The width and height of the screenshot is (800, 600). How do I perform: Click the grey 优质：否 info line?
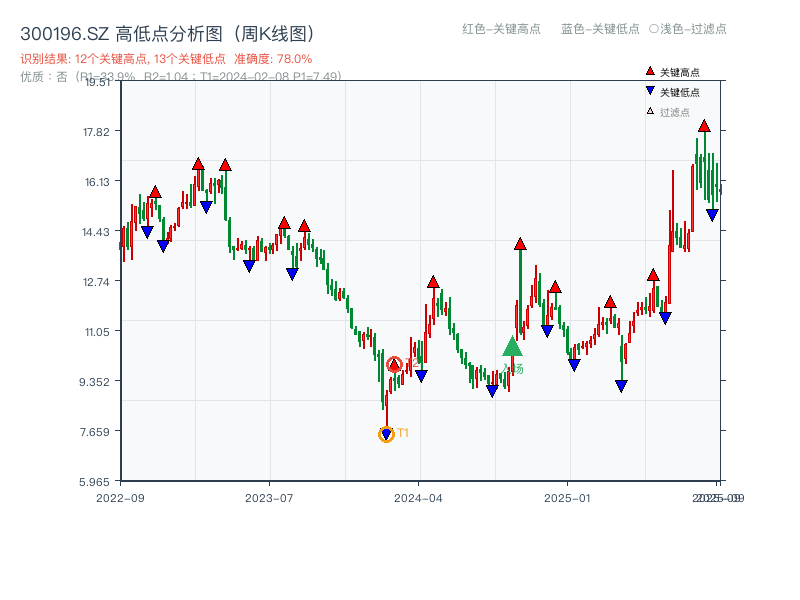tap(181, 77)
